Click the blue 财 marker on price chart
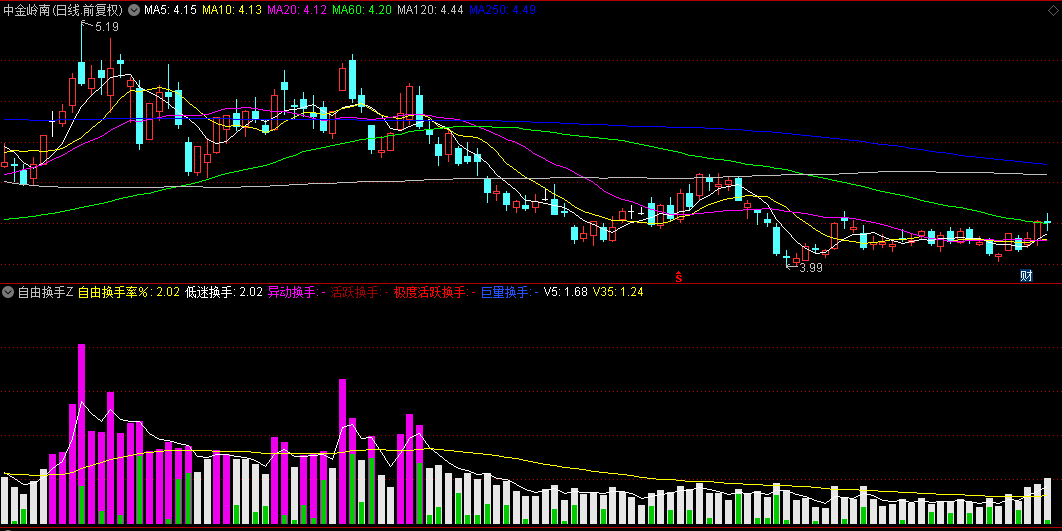Screen dimensions: 1062x531 1027,276
